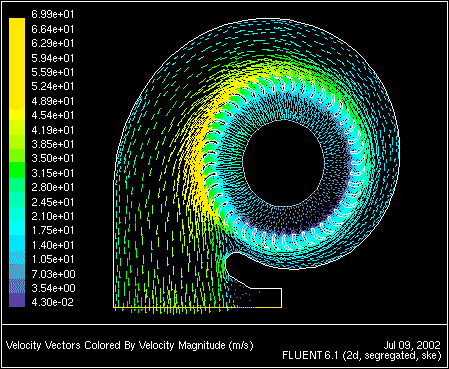Select the 3.15e+01 legend value
The width and height of the screenshot is (449, 369).
(53, 173)
